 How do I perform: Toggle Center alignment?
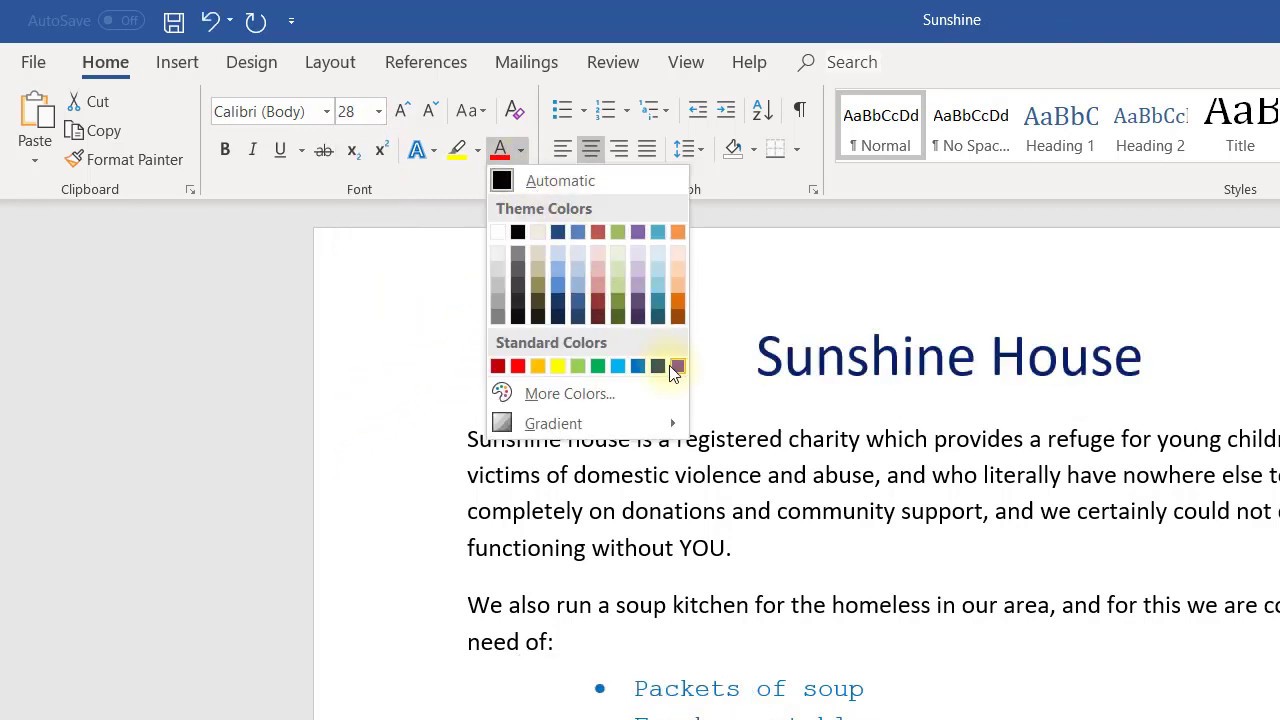pos(591,150)
